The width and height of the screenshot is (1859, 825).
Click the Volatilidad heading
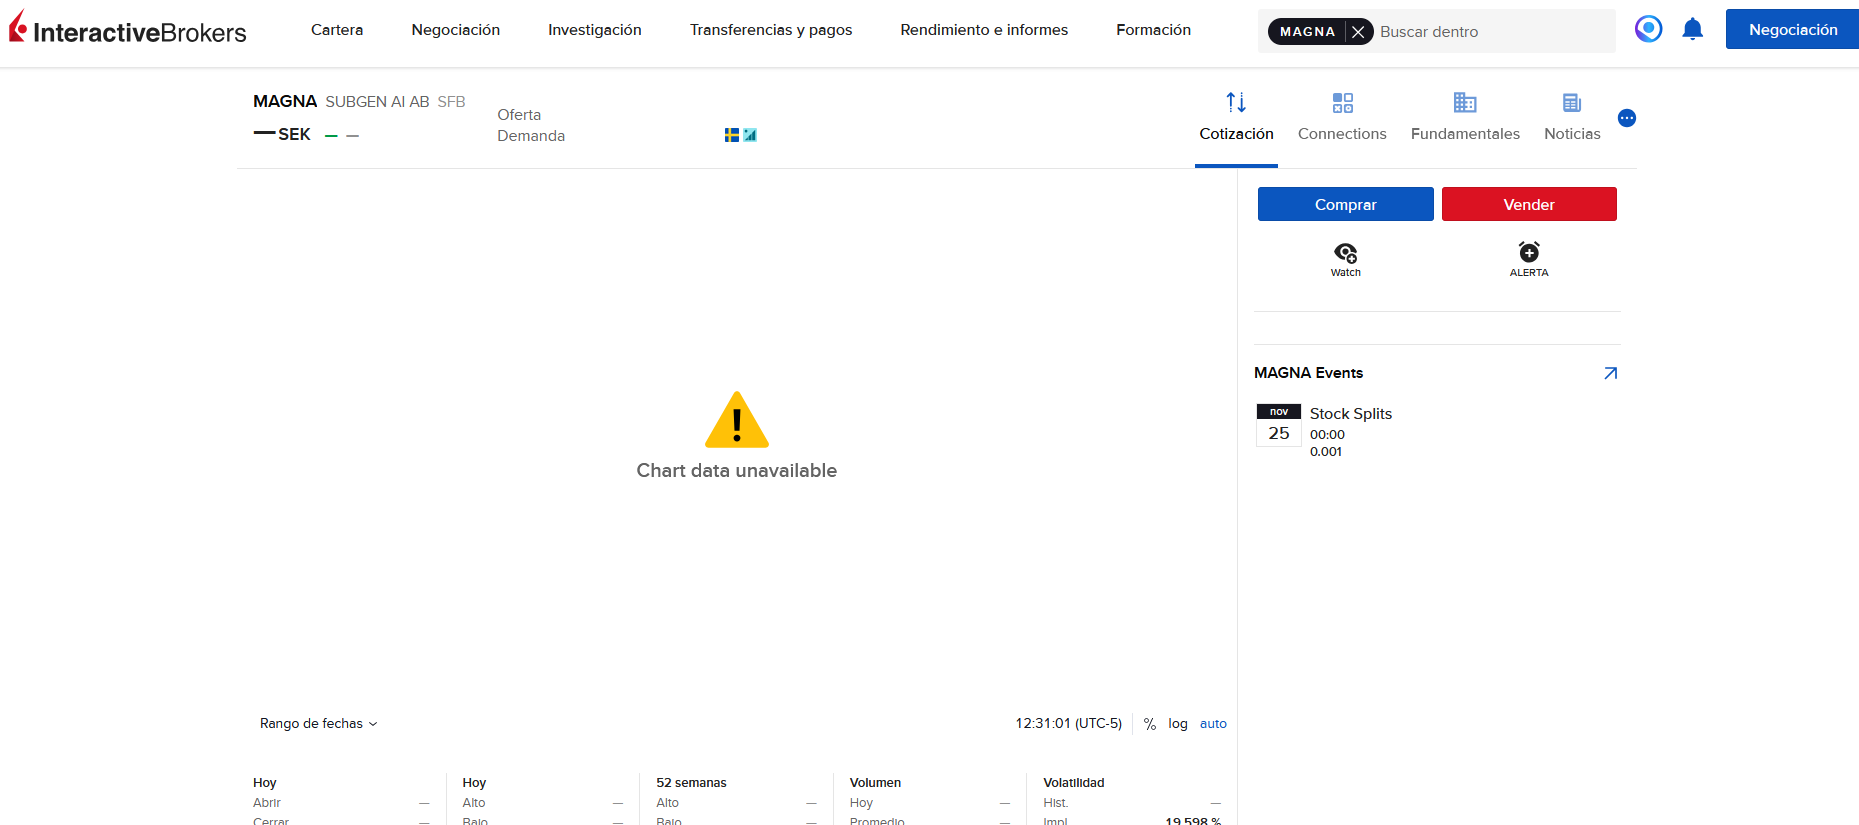[x=1074, y=783]
